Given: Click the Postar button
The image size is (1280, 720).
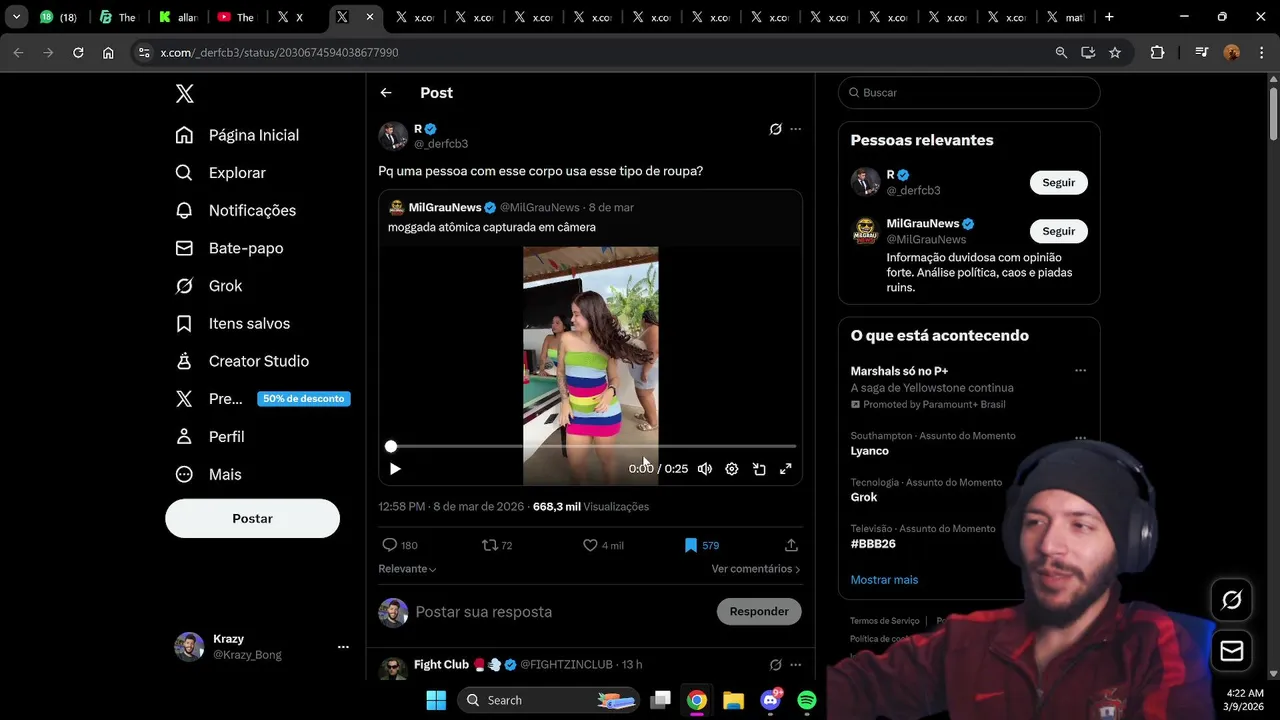Looking at the screenshot, I should coord(252,518).
